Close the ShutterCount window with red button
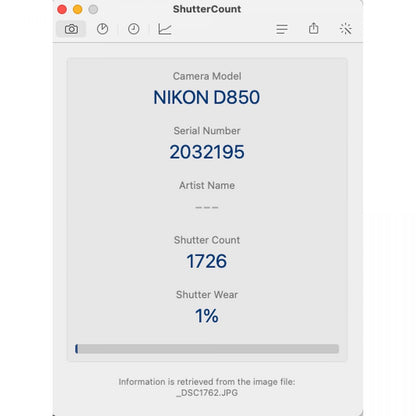Image resolution: width=416 pixels, height=416 pixels. tap(62, 9)
